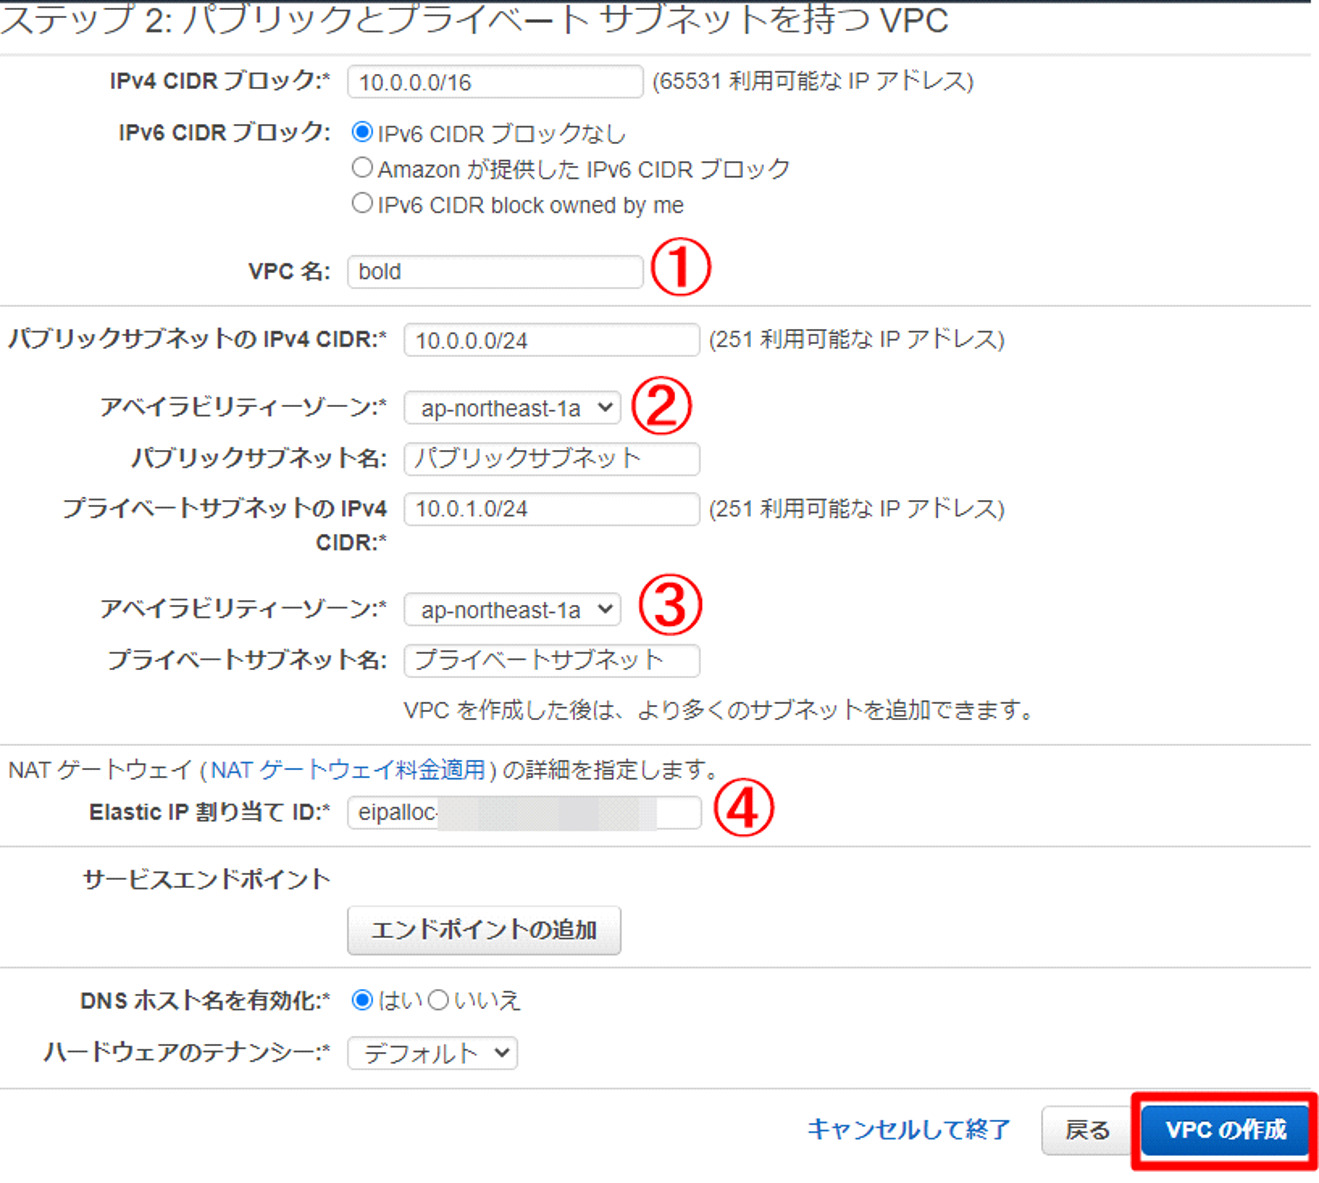
Task: Click the 戻る button
Action: tap(1086, 1130)
